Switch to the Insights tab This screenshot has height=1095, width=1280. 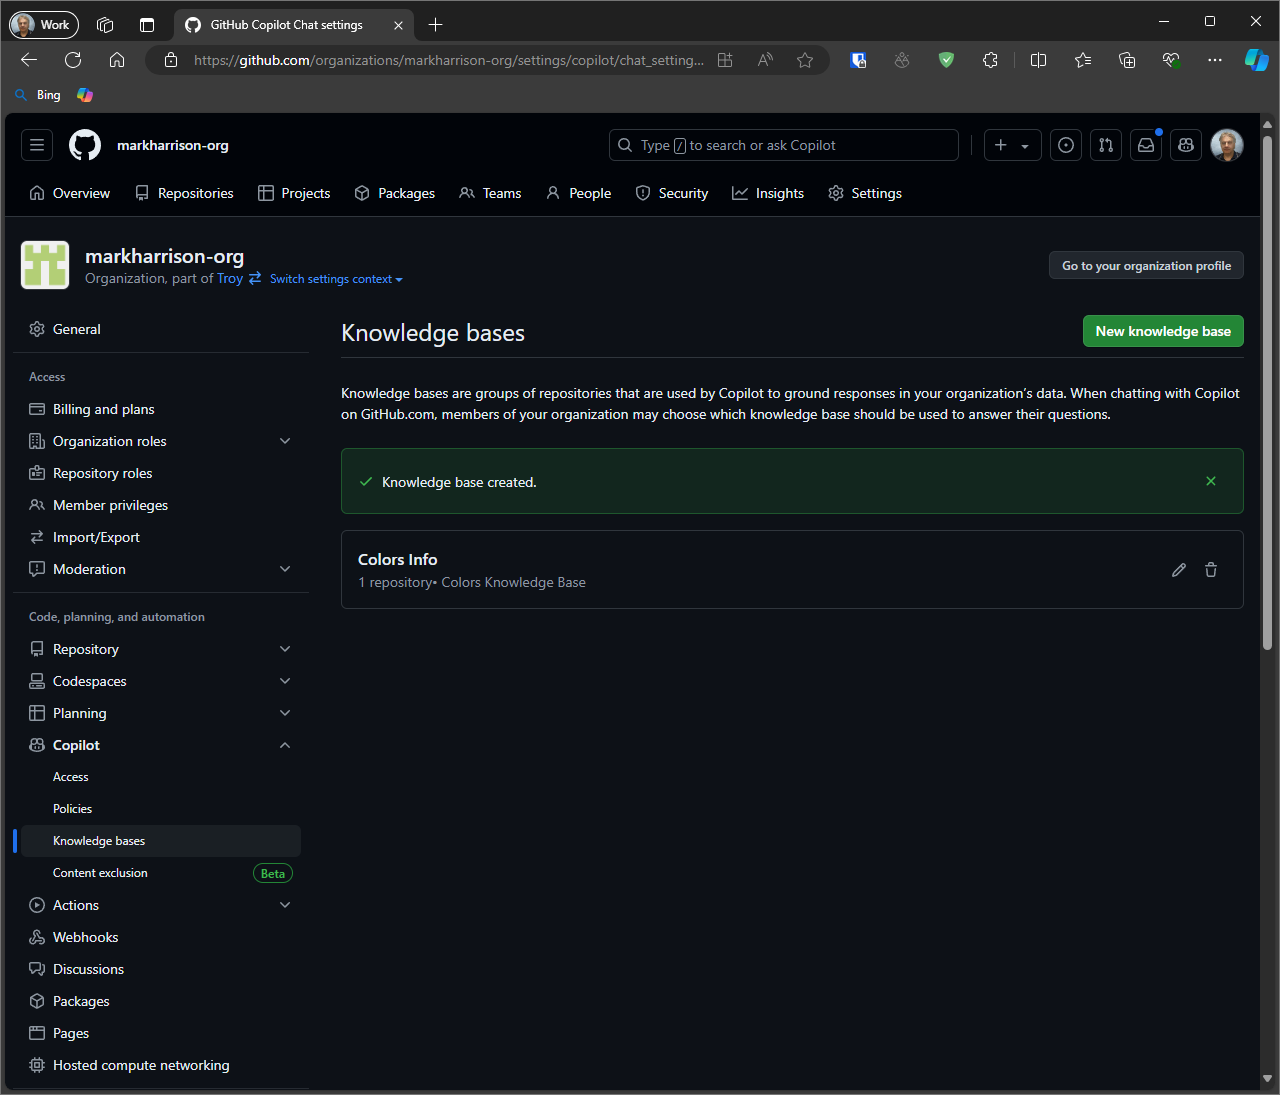click(x=768, y=193)
